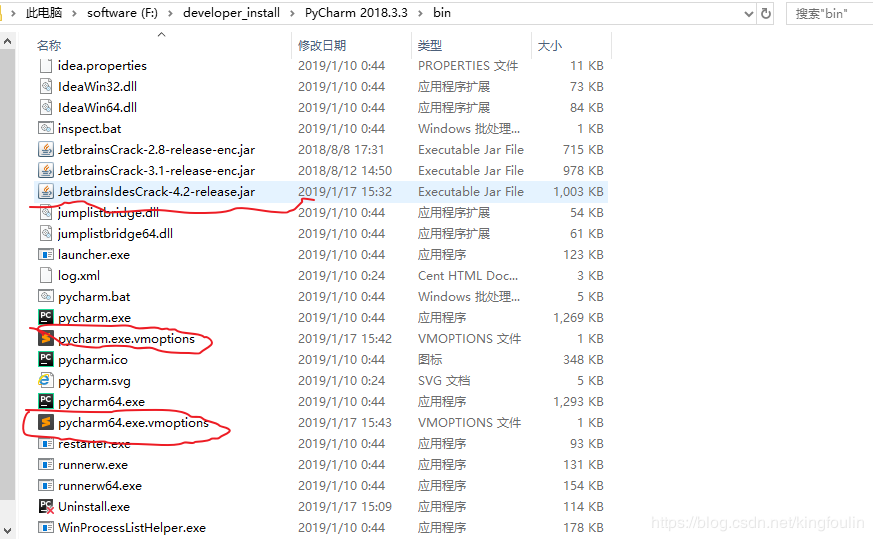The image size is (873, 541).
Task: Click the type Cent HTML Doc...
Action: (x=468, y=276)
